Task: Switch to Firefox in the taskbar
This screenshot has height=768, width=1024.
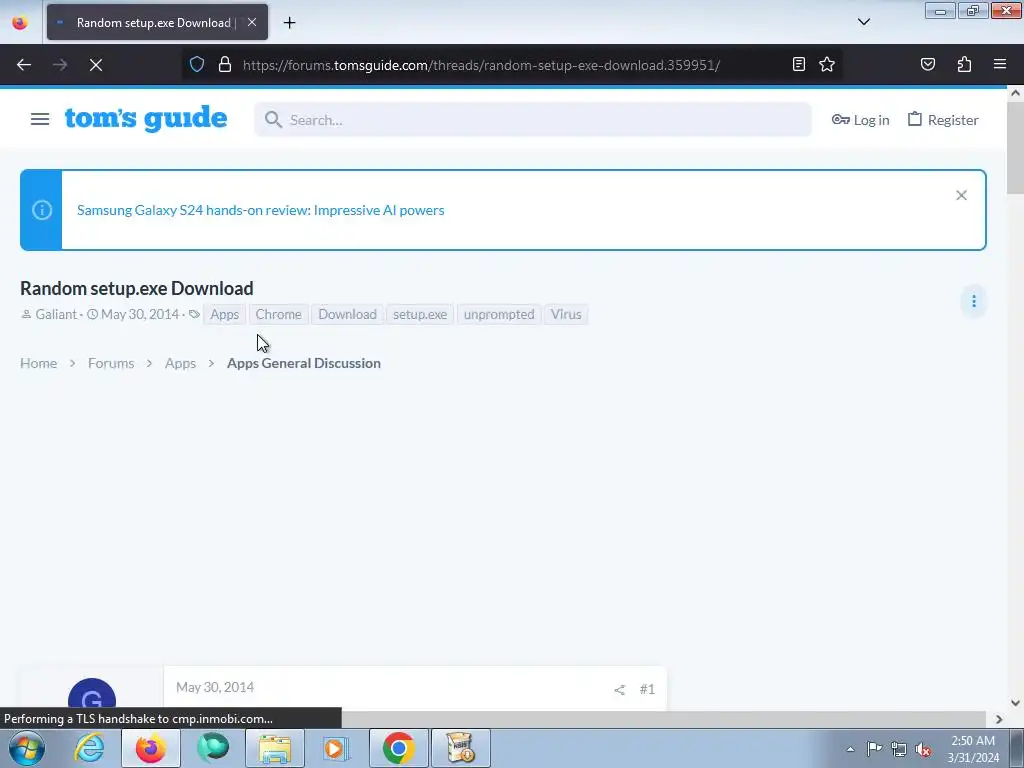Action: (150, 748)
